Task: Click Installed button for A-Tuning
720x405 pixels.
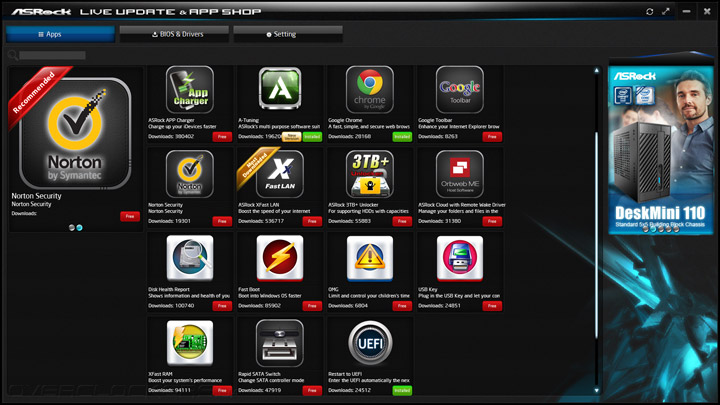Action: [x=312, y=136]
